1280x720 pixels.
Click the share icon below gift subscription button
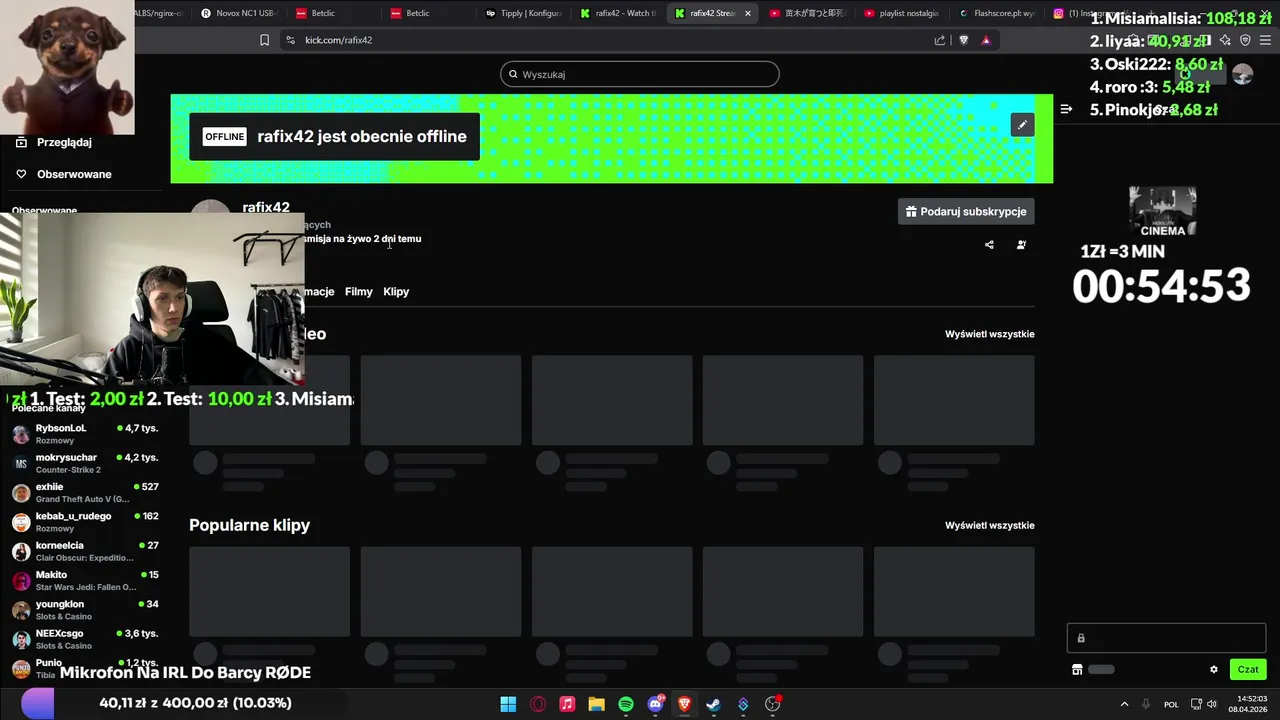[x=989, y=245]
